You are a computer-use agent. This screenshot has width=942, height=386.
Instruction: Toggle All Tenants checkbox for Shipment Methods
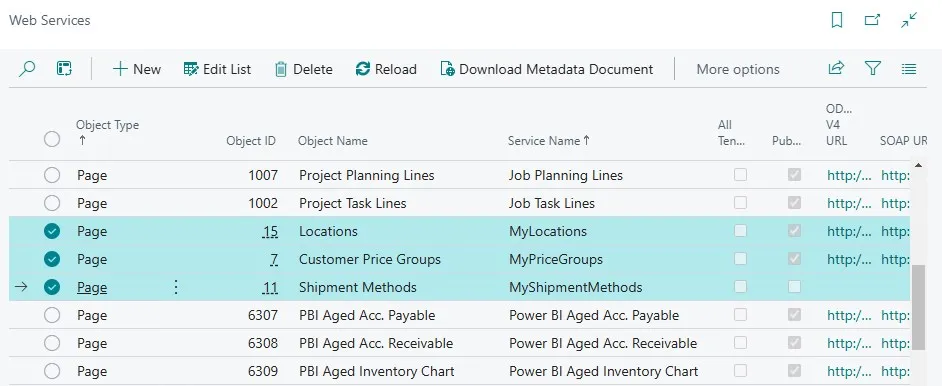tap(740, 287)
